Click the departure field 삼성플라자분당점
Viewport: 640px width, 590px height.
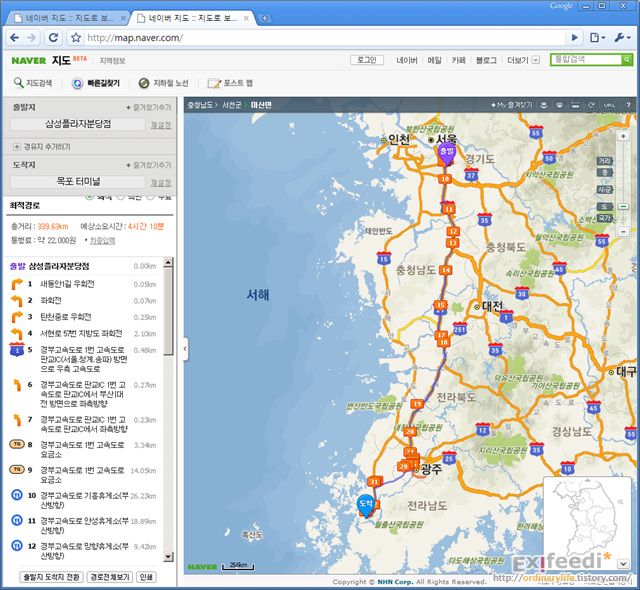tap(78, 124)
